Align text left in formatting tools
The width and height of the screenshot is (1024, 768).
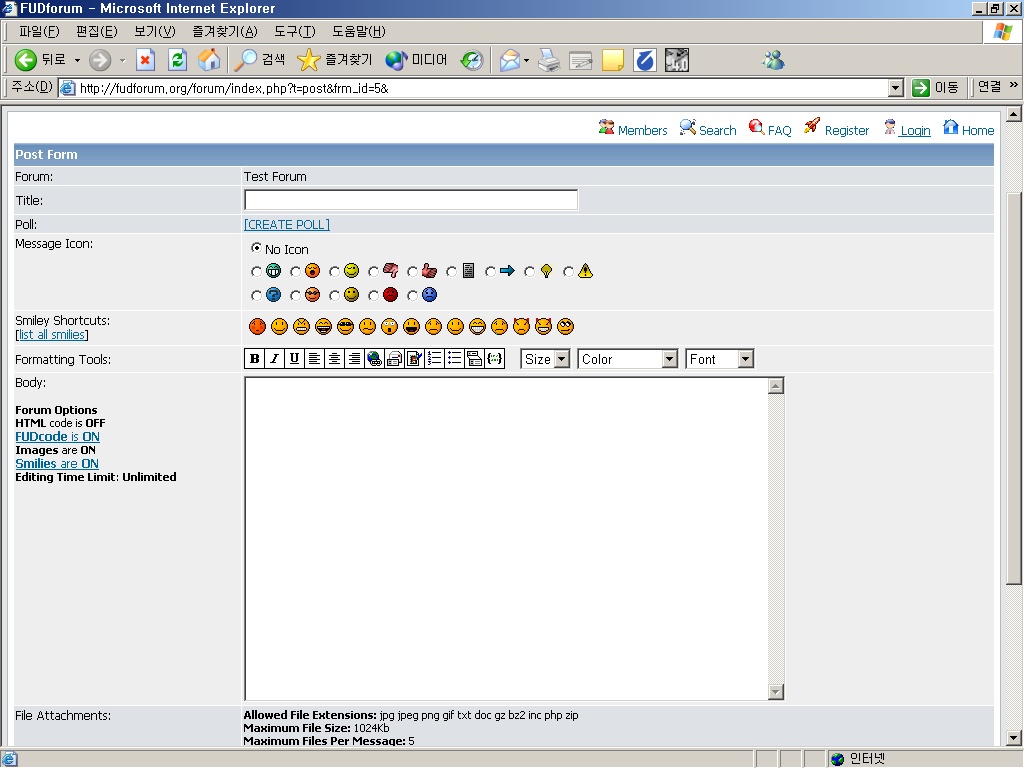314,359
